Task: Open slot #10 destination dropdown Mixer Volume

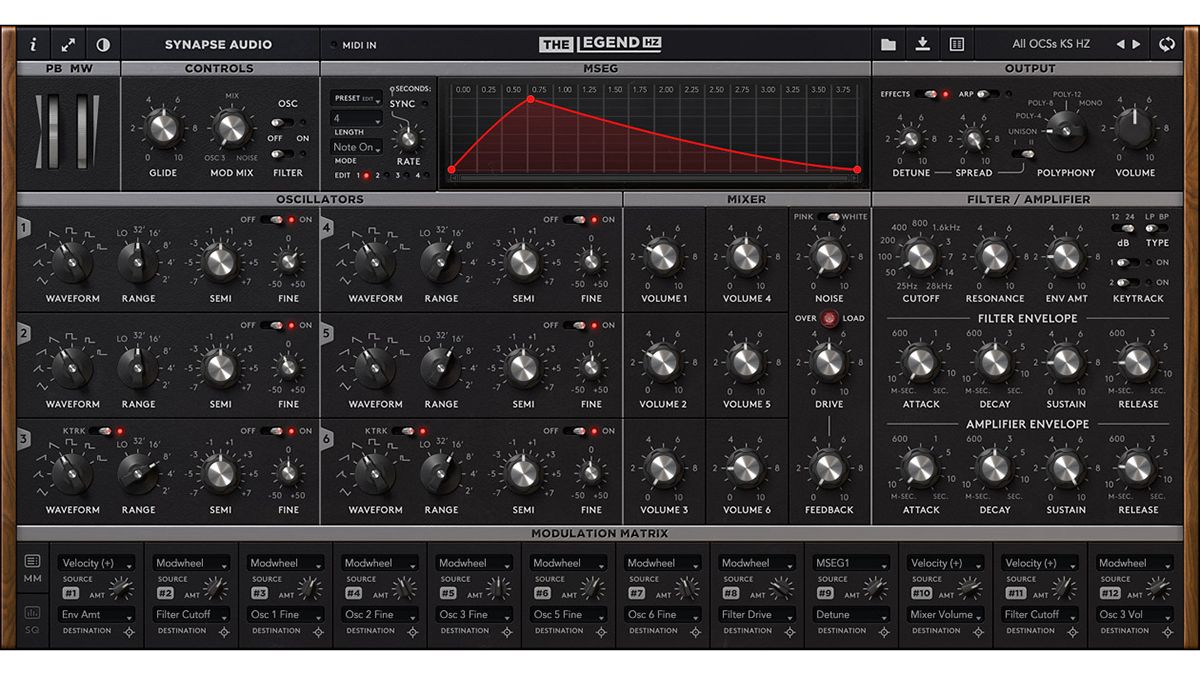Action: click(945, 615)
